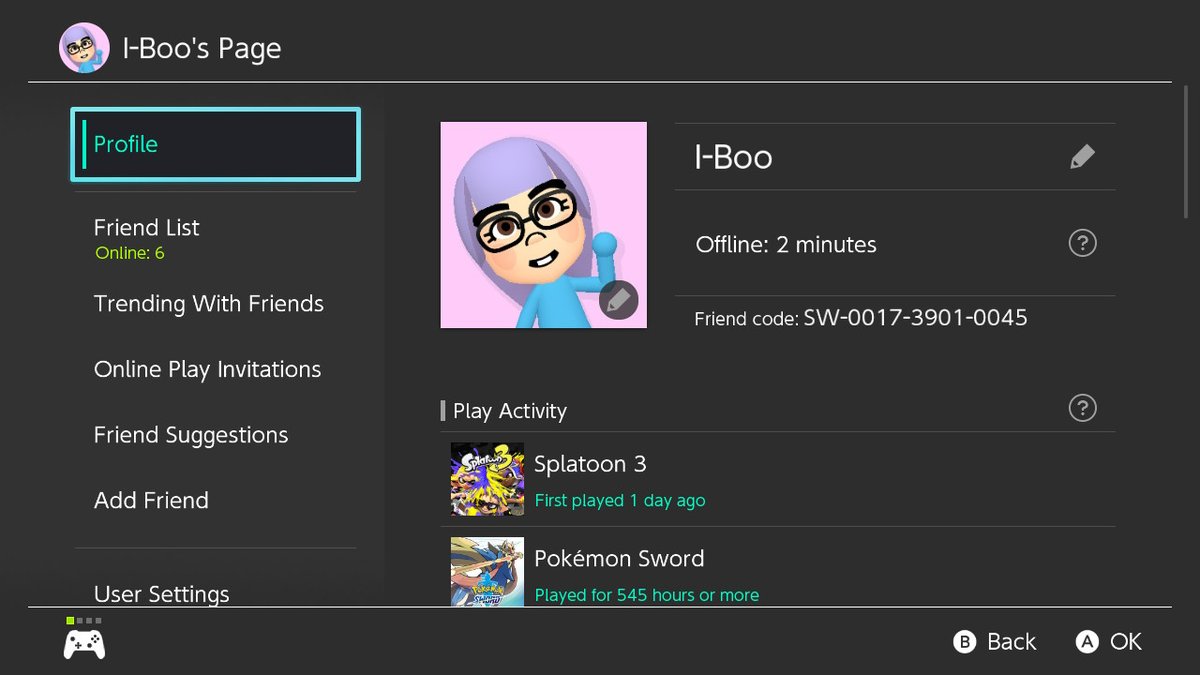Click the friend code SW-0017-3901-0045

tap(915, 318)
